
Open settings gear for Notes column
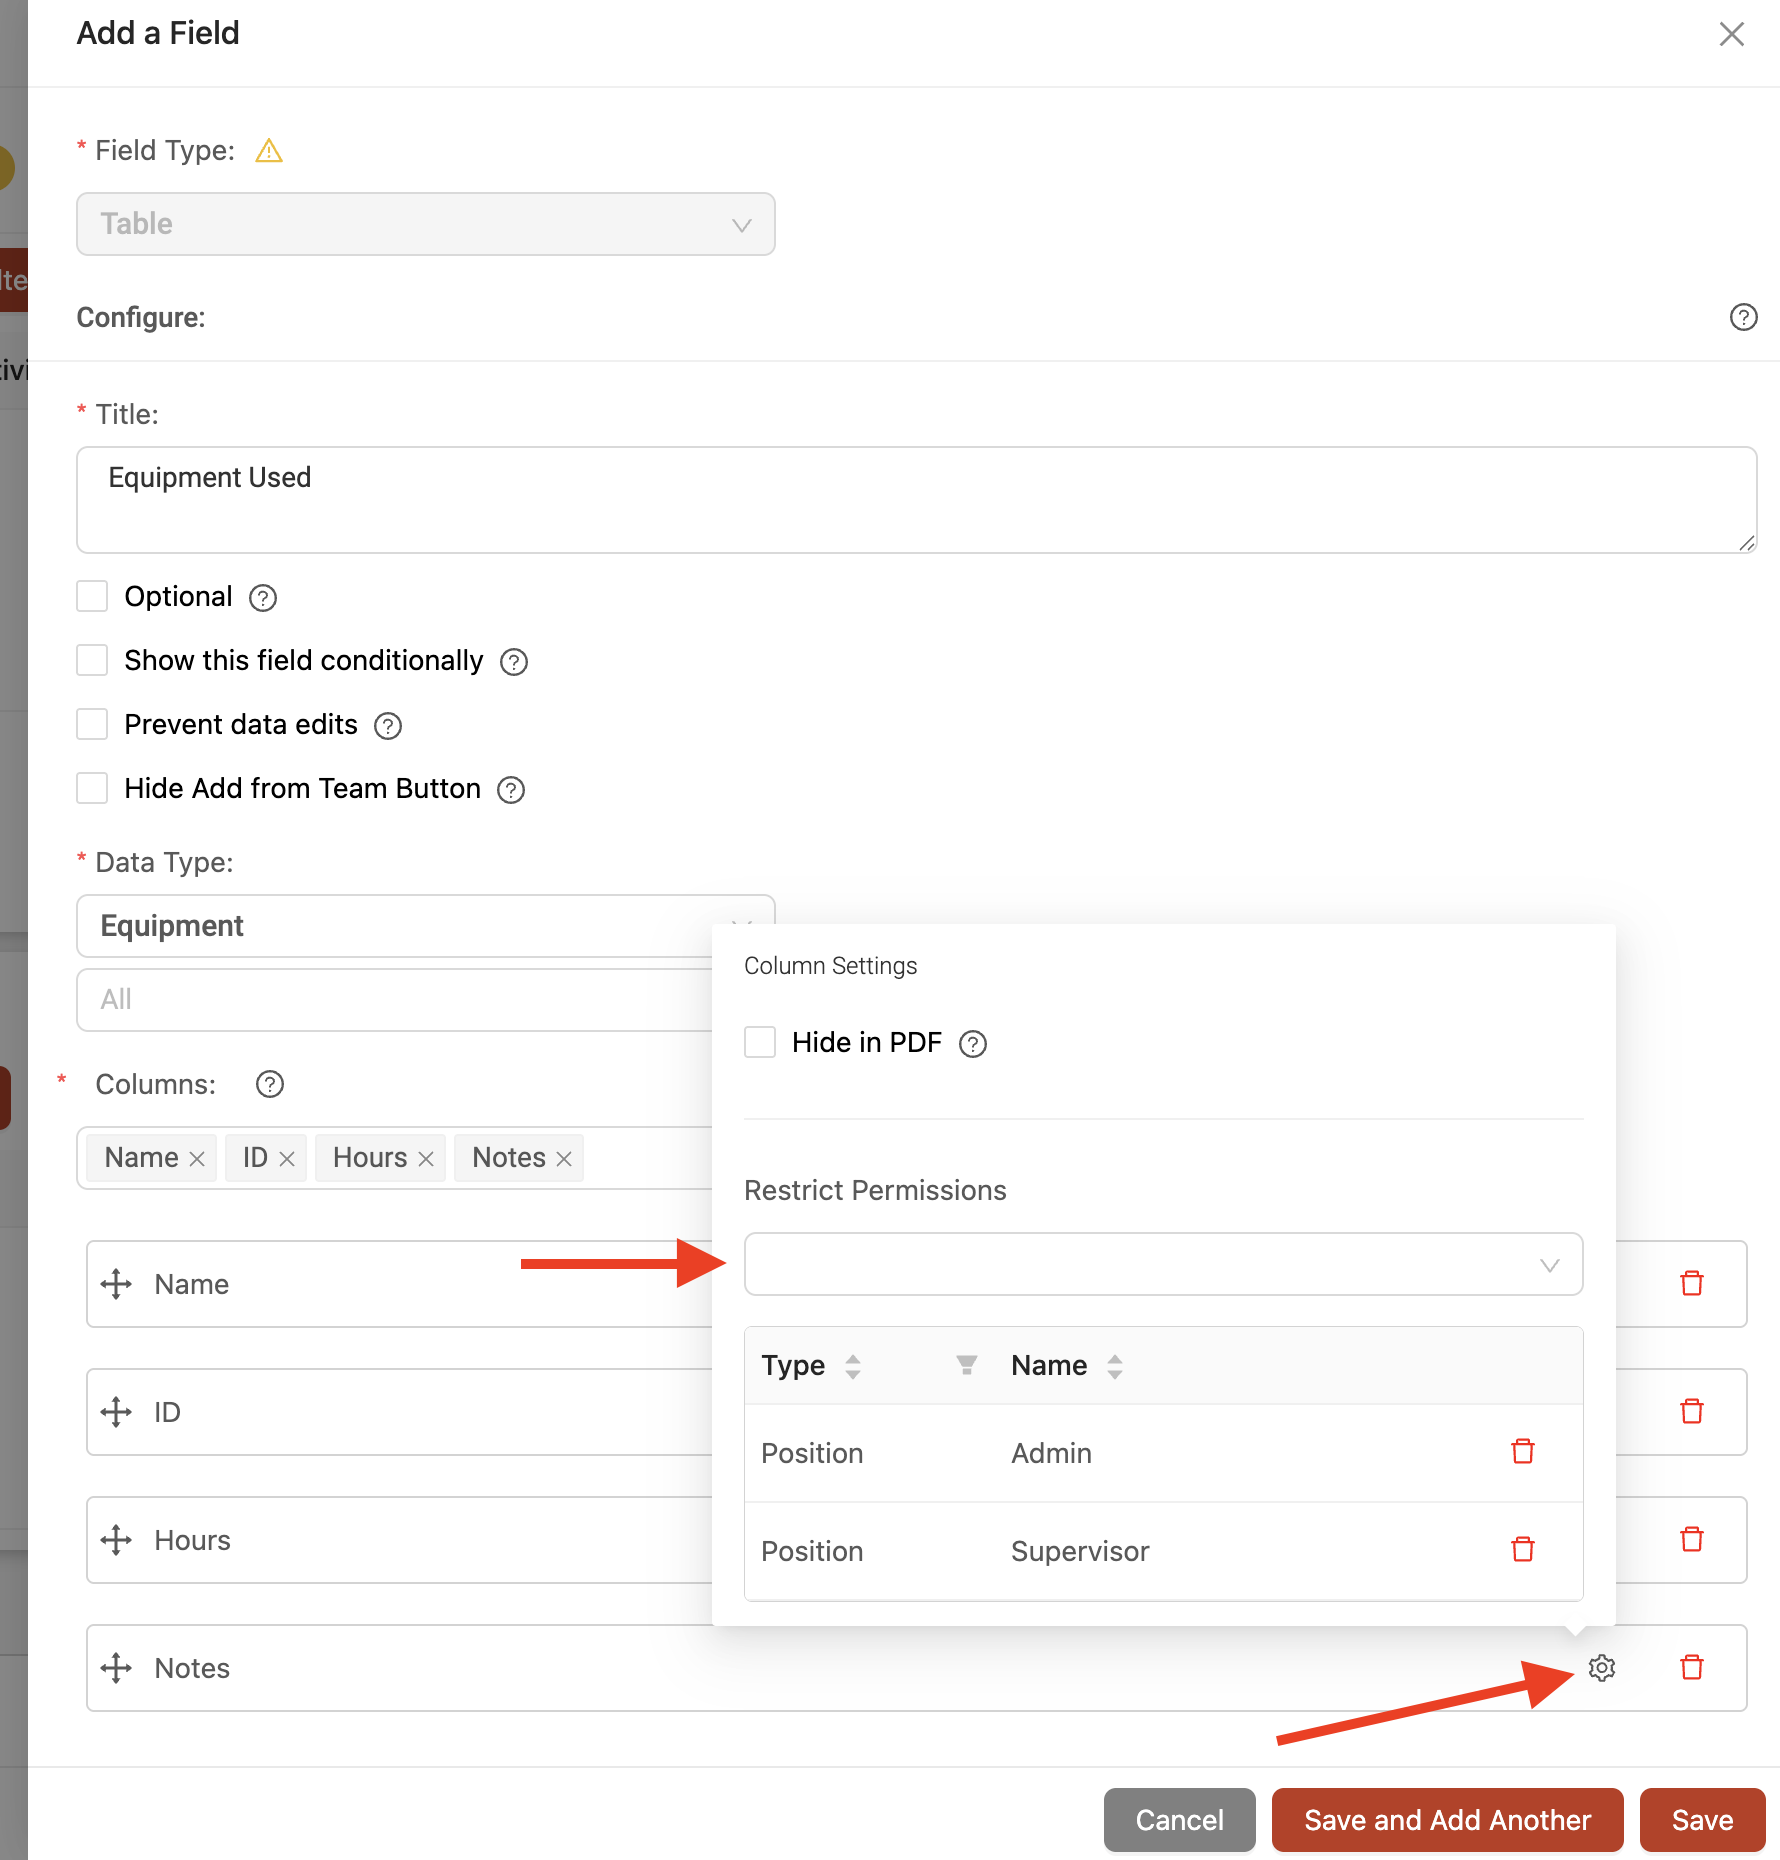pos(1601,1667)
